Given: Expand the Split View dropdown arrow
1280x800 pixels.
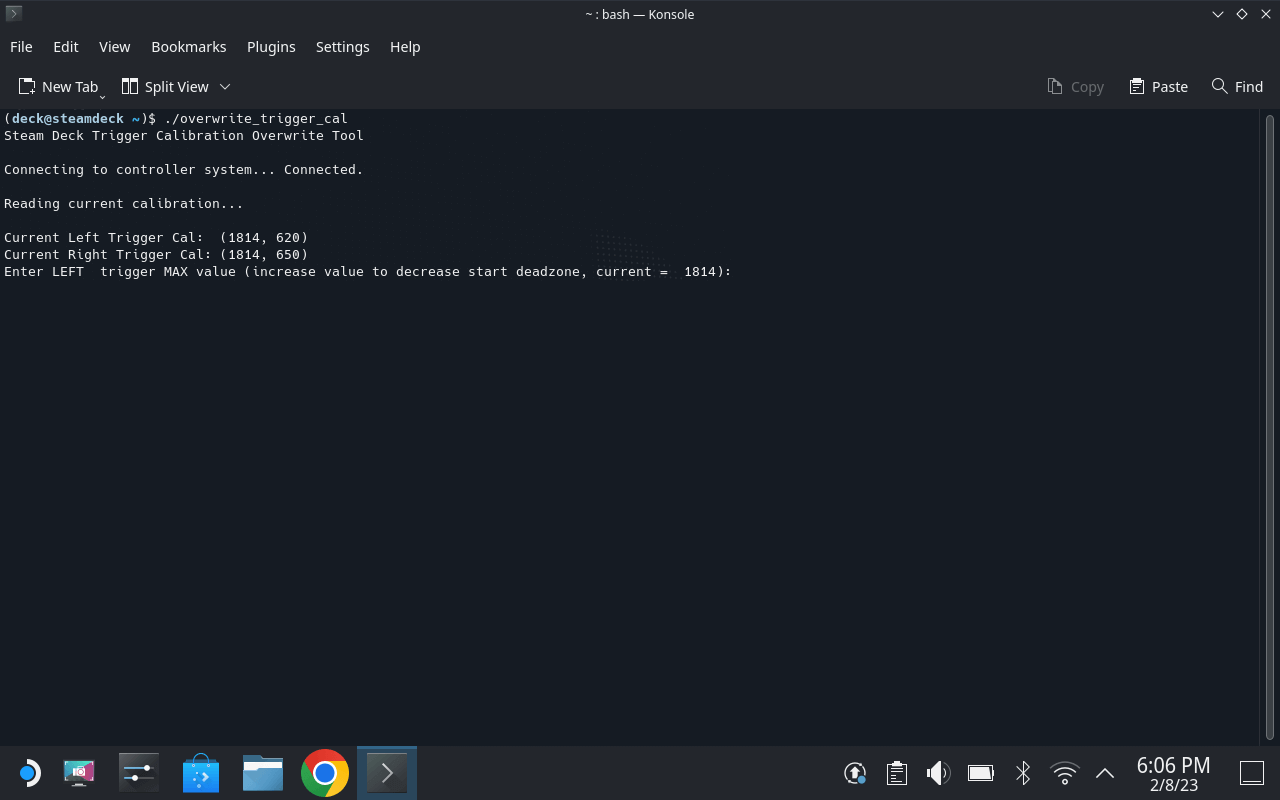Looking at the screenshot, I should pos(225,87).
